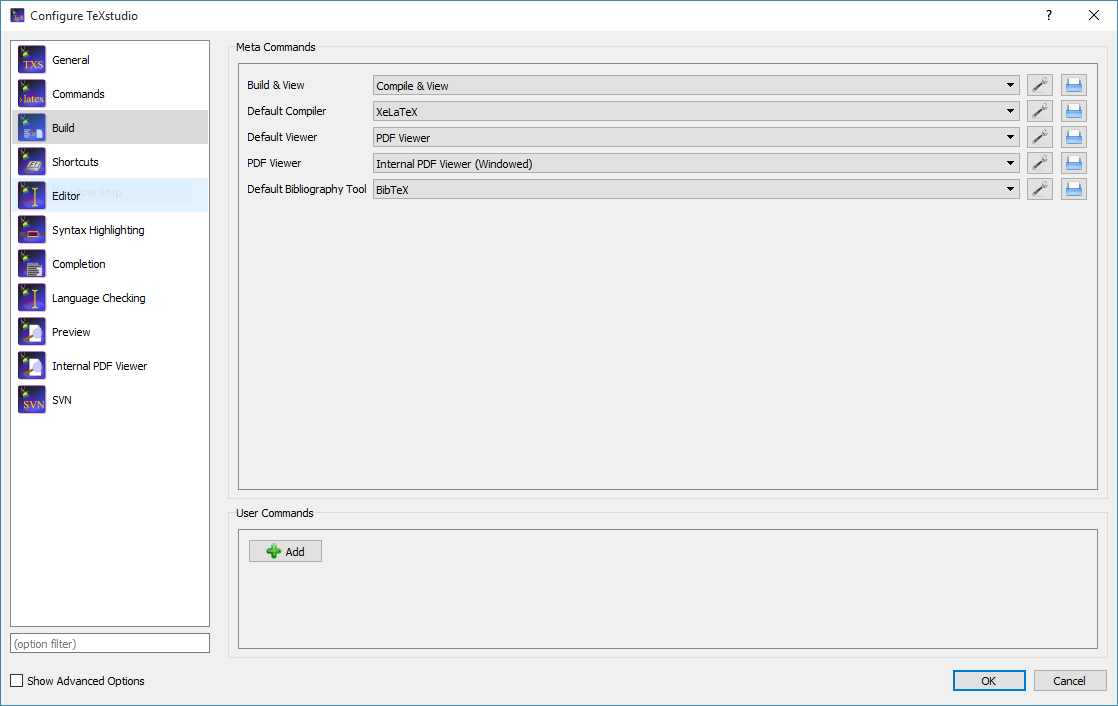Confirm settings with the OK button
Image resolution: width=1118 pixels, height=706 pixels.
(989, 681)
